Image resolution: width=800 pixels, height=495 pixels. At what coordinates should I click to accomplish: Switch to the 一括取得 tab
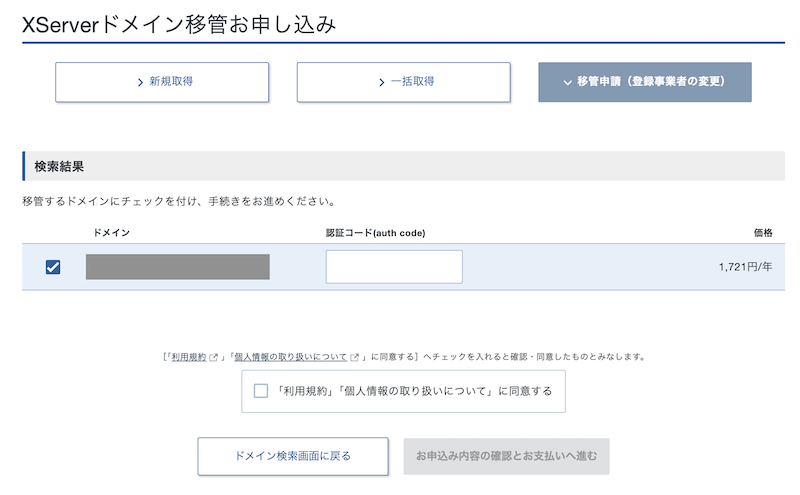pos(404,82)
